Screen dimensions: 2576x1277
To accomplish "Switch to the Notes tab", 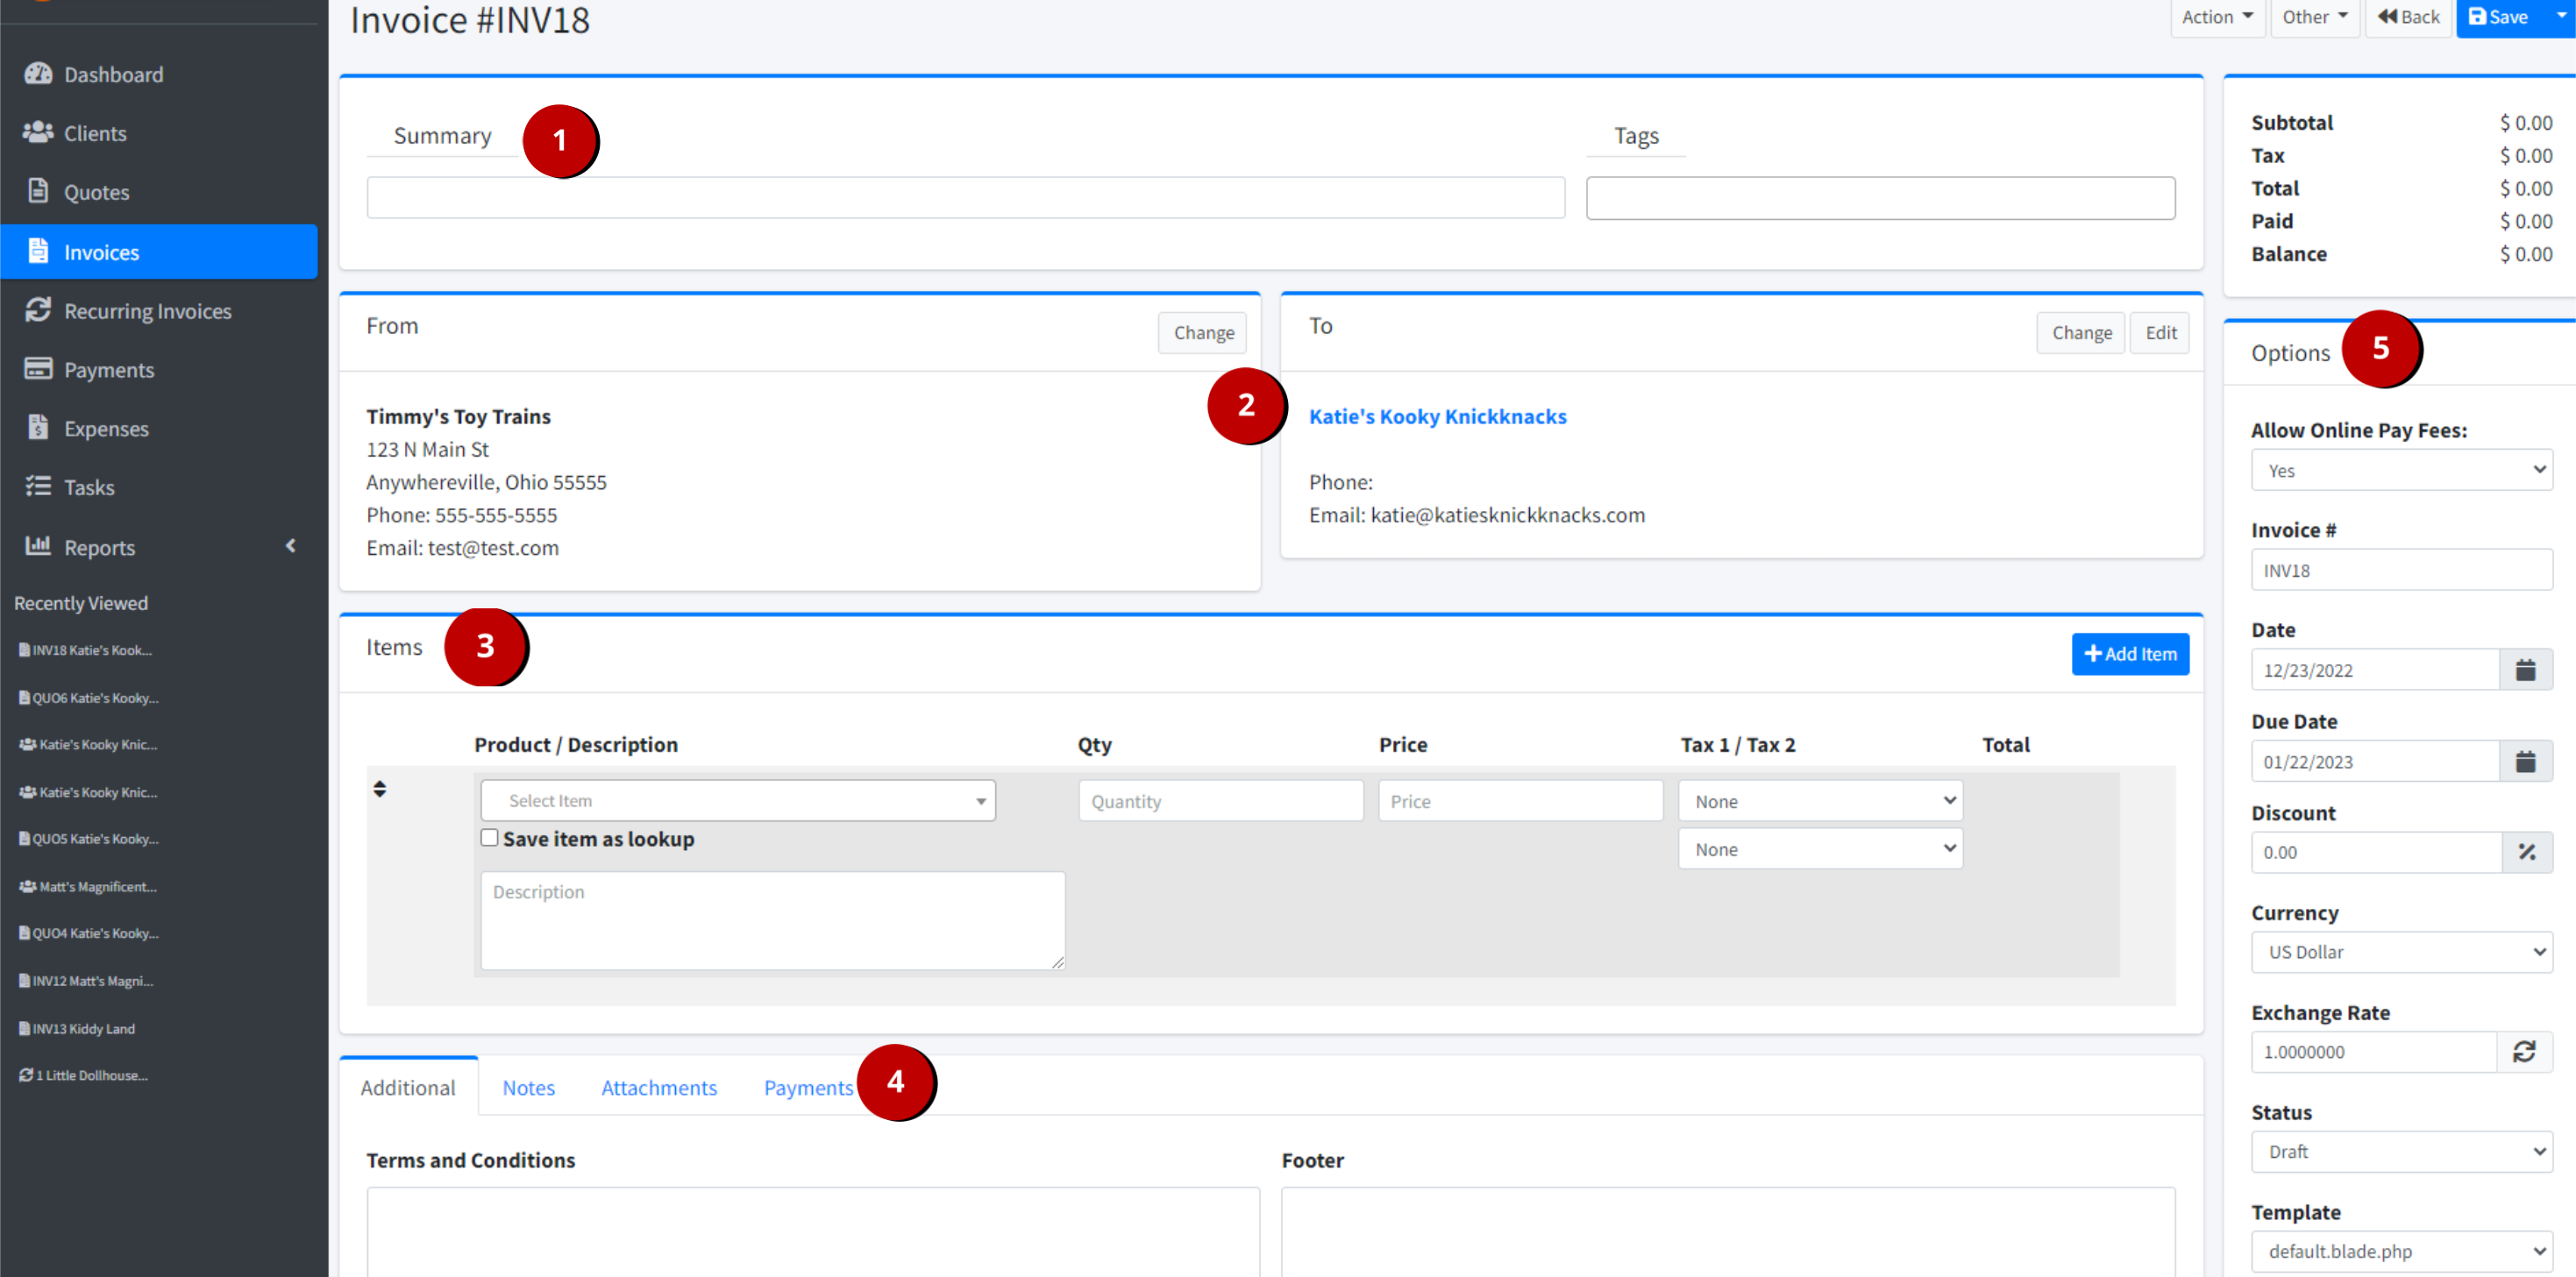I will point(528,1088).
